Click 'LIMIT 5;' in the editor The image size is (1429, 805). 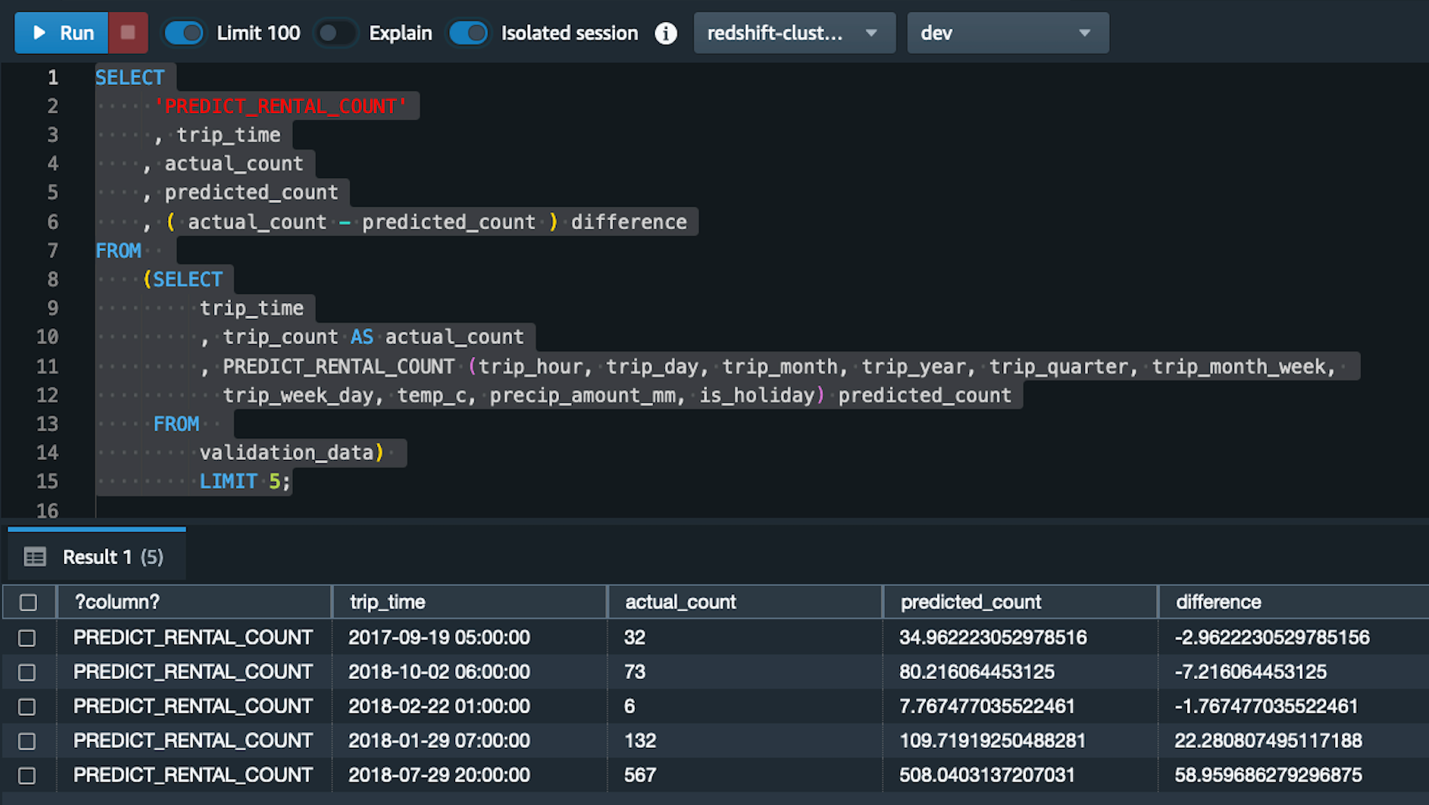pos(245,481)
